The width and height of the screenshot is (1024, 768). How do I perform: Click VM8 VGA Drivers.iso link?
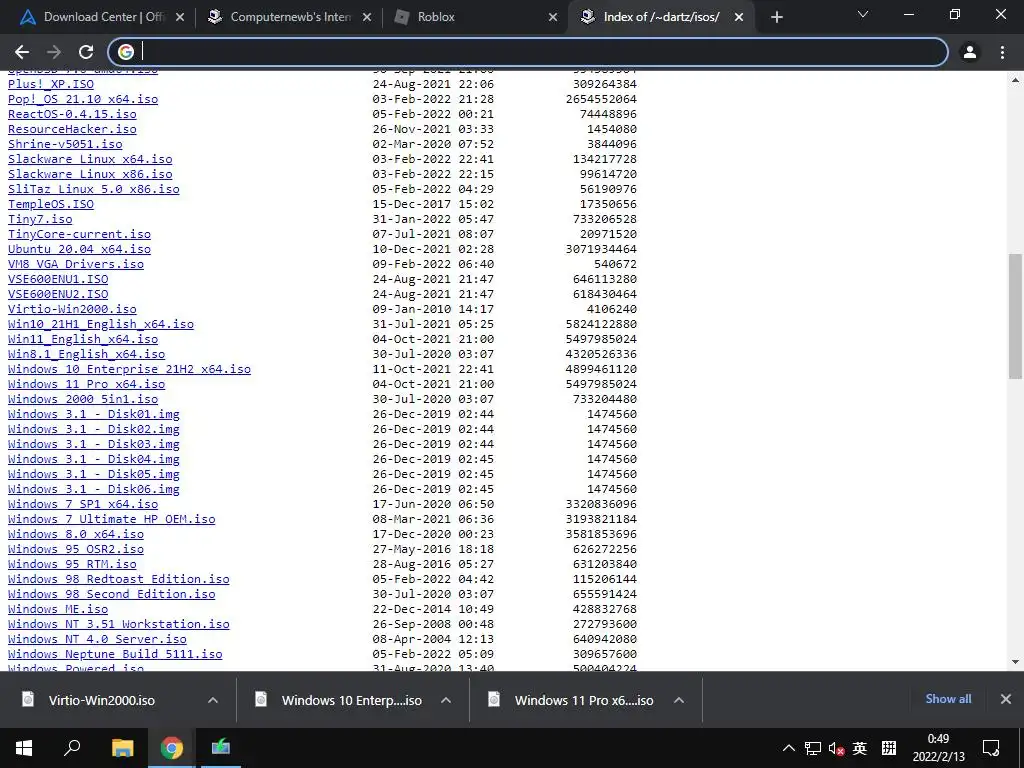click(x=76, y=264)
